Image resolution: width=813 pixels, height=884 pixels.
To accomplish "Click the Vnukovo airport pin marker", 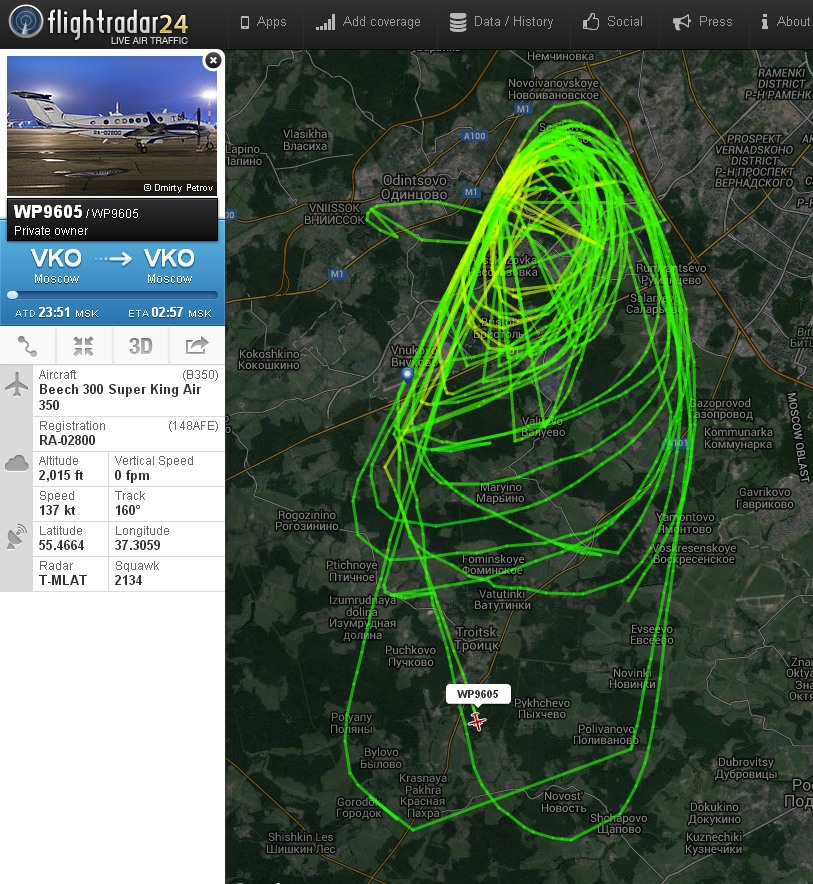I will click(x=407, y=375).
